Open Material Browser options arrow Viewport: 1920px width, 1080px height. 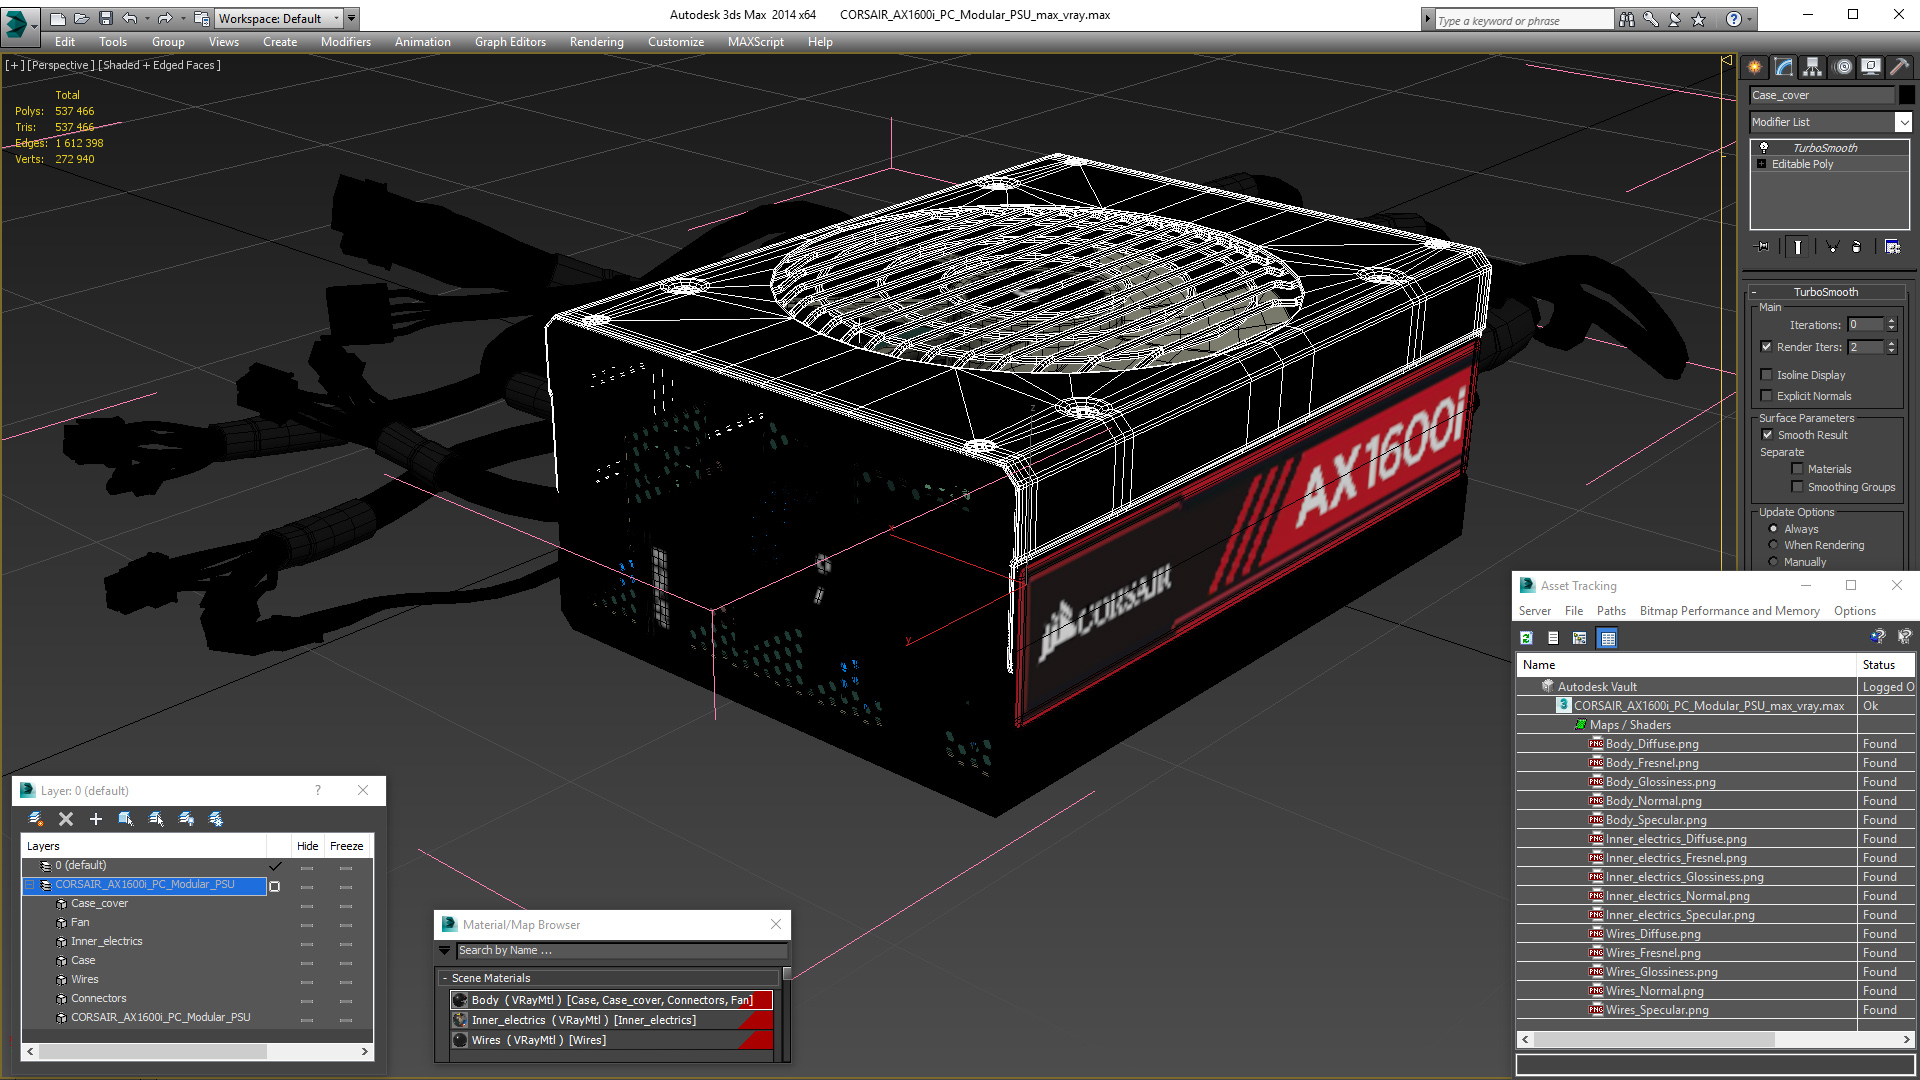[x=445, y=951]
